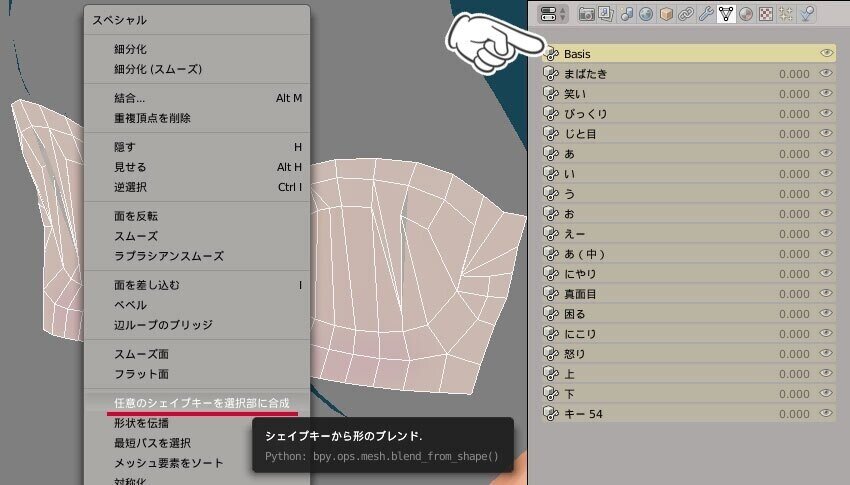Mute the にやり shape key eye icon
Image resolution: width=850 pixels, height=485 pixels.
[826, 273]
